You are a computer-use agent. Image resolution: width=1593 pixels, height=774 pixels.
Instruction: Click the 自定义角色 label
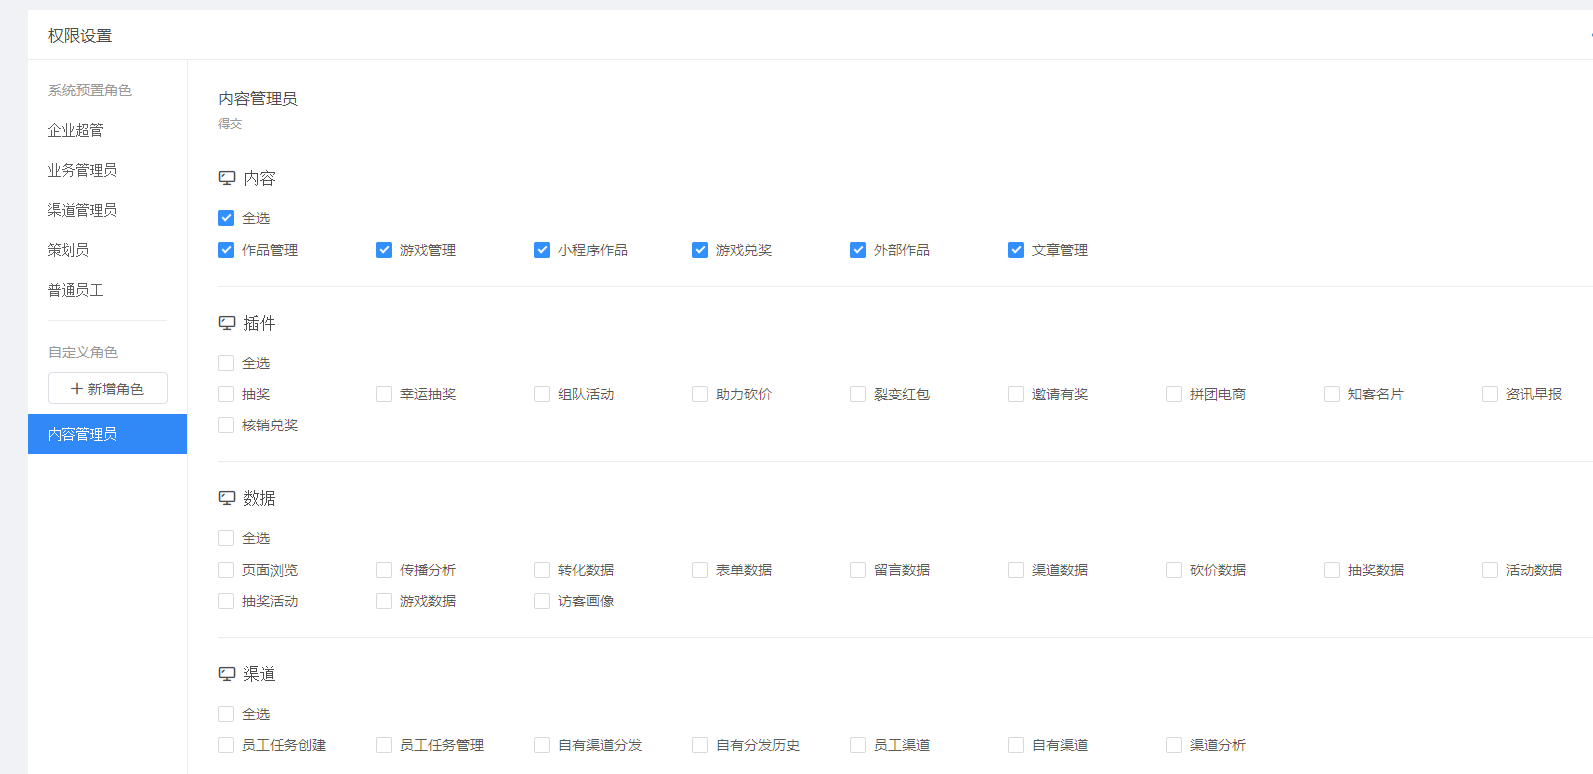[83, 352]
